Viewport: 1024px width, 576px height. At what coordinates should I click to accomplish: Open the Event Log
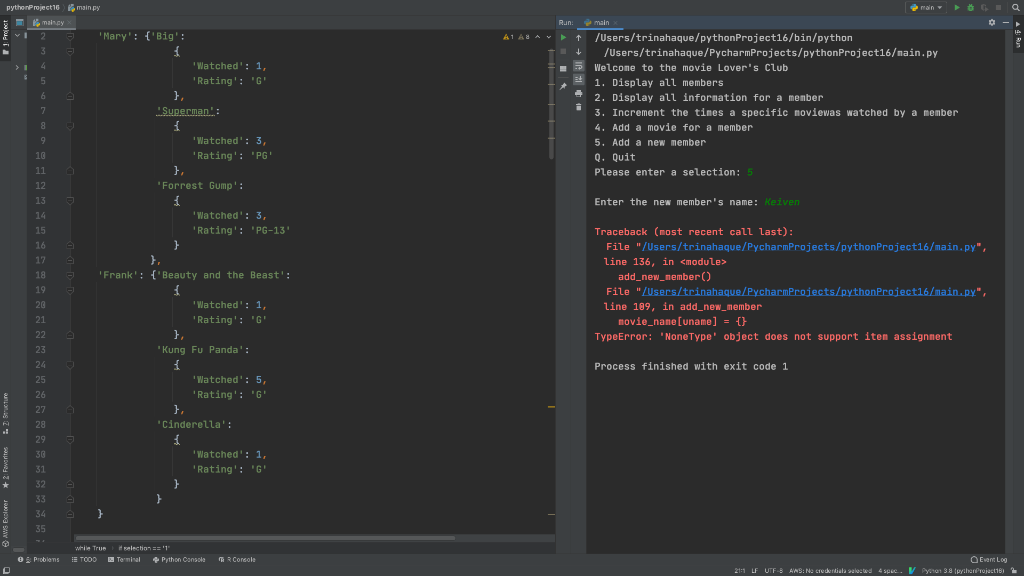pyautogui.click(x=989, y=560)
